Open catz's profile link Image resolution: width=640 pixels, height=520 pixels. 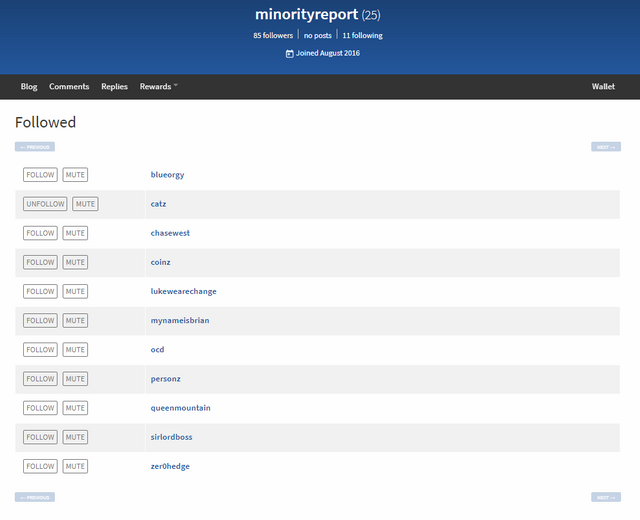point(158,204)
